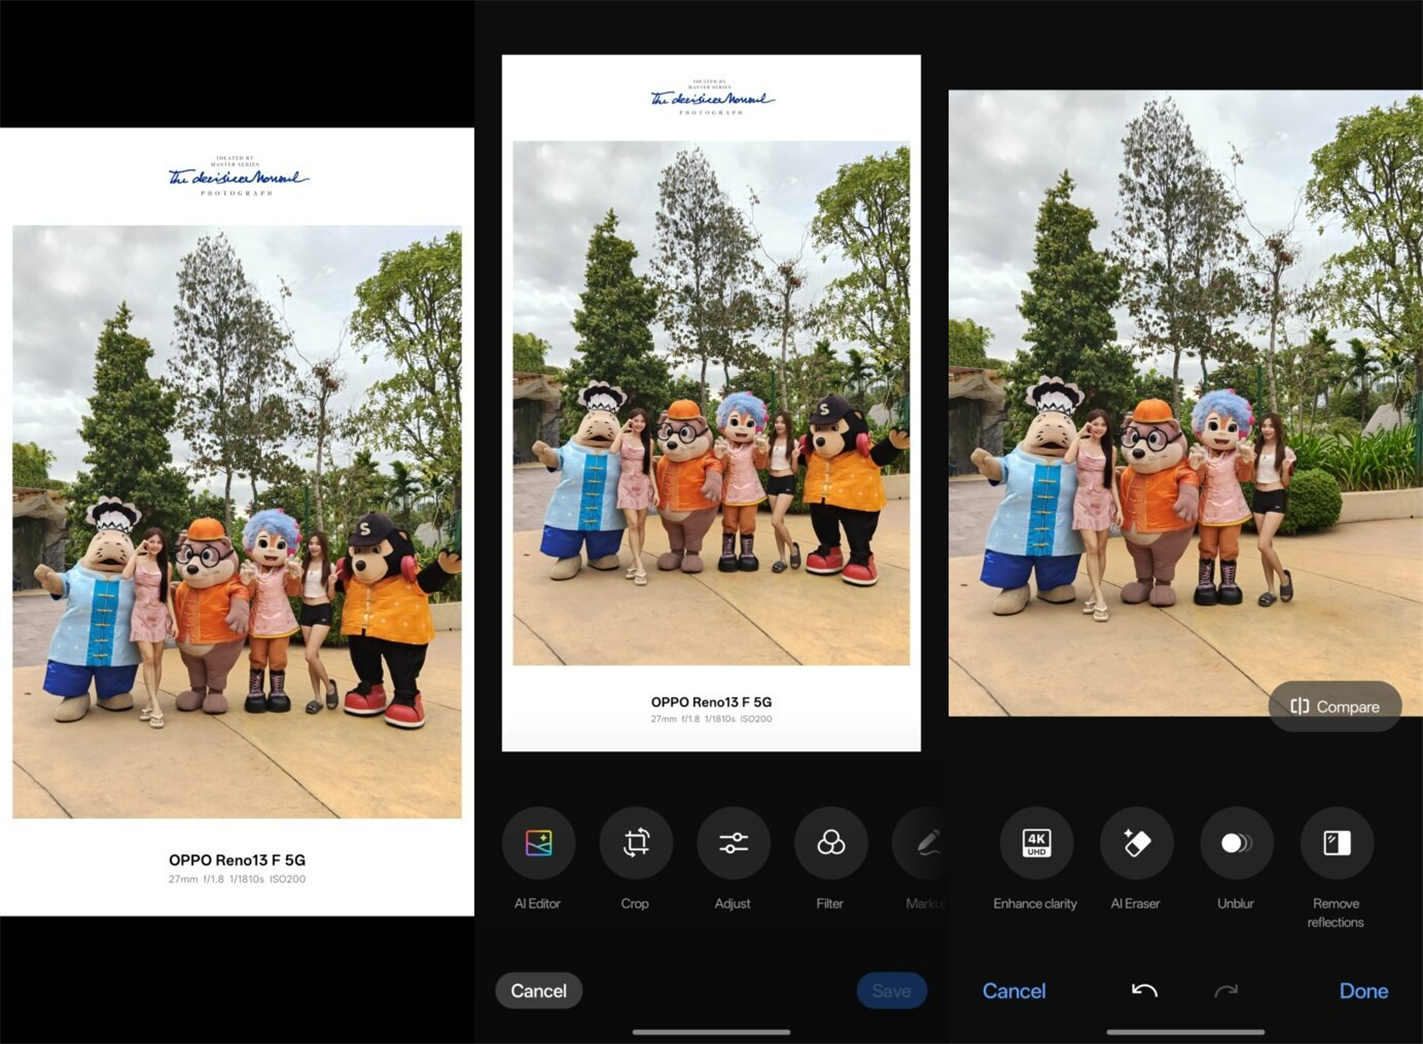Image resolution: width=1423 pixels, height=1044 pixels.
Task: Tap the edited photo in right screen
Action: point(1185,403)
